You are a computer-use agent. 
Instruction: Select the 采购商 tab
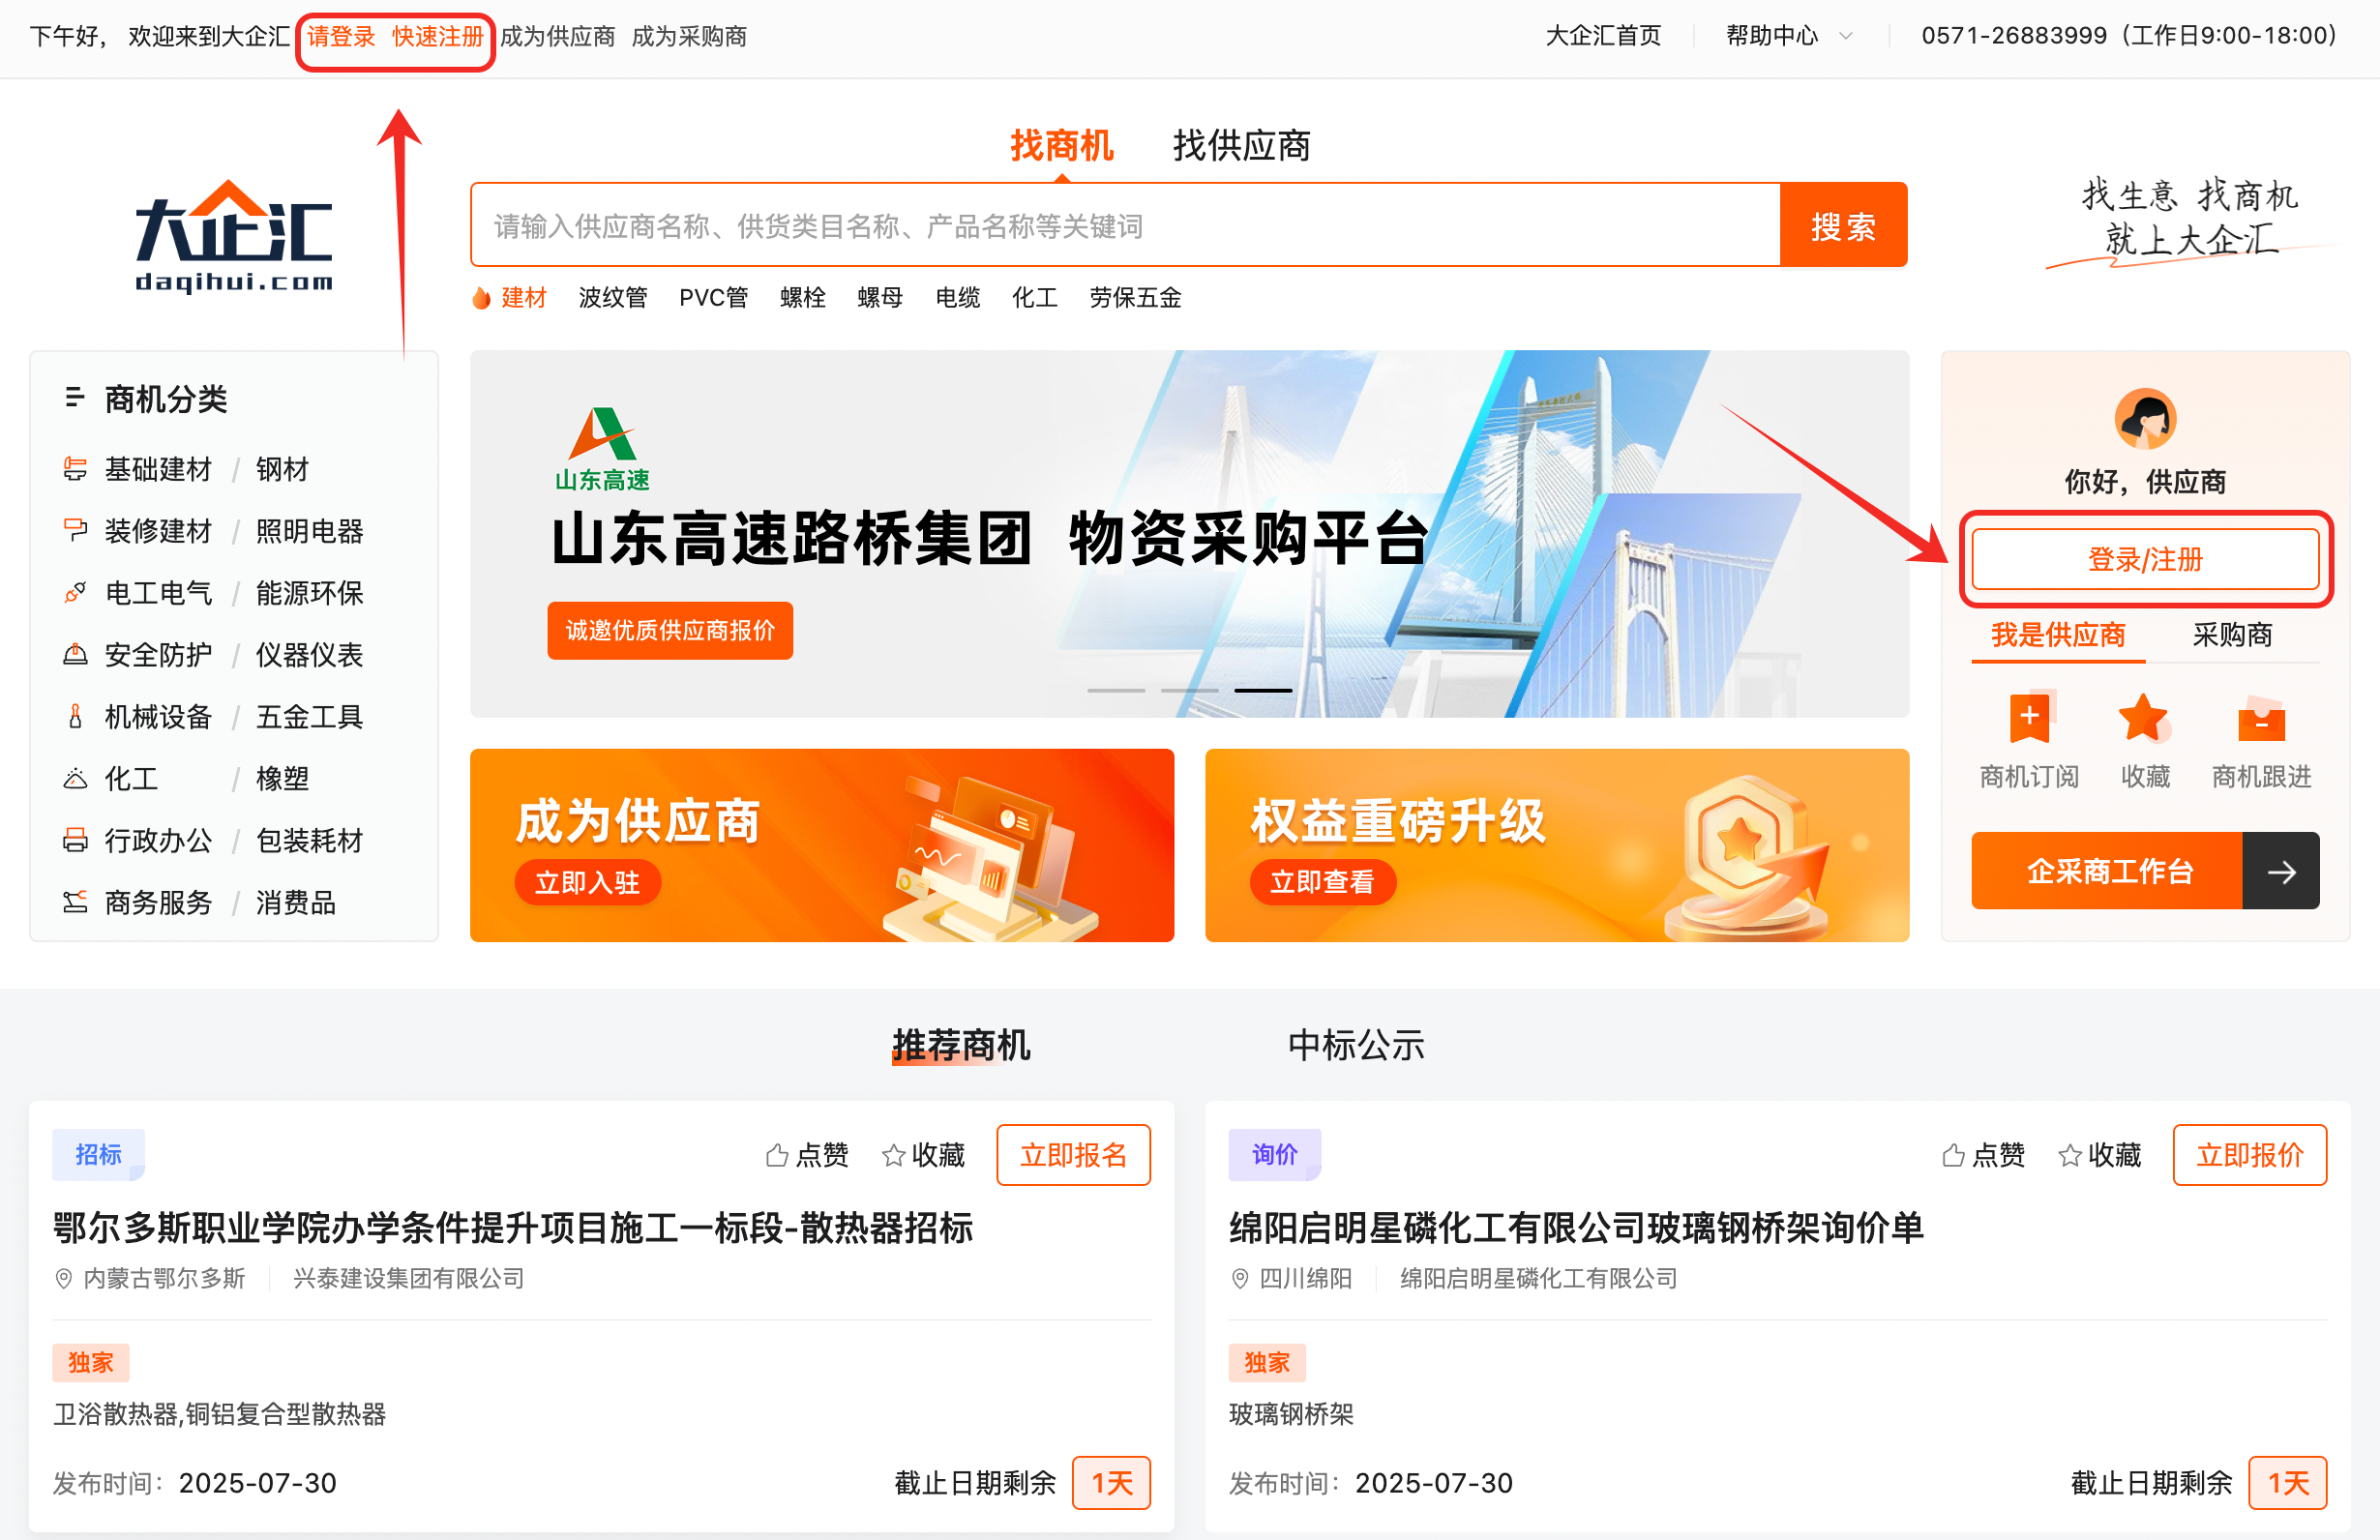2232,635
